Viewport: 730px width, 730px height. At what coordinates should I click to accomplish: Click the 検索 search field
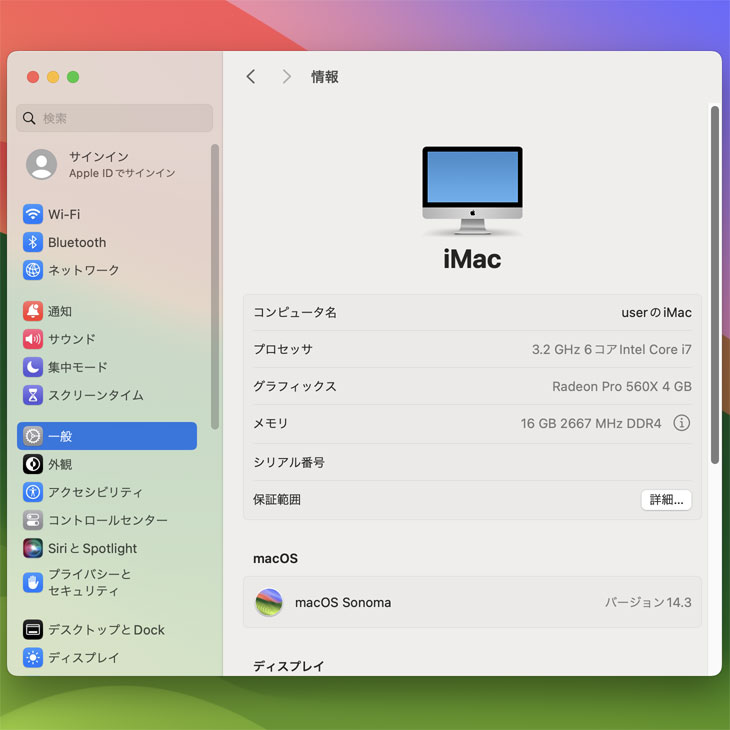coord(115,118)
